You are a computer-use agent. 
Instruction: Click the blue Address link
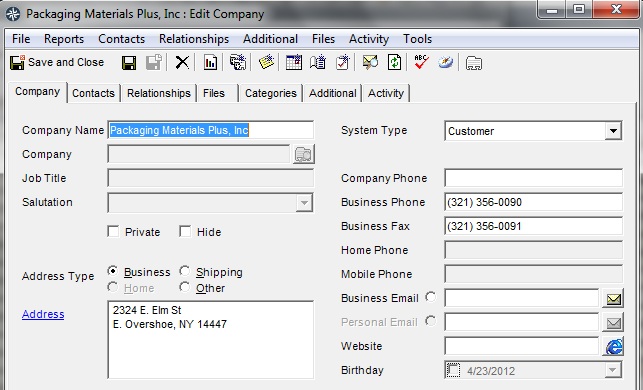[x=43, y=314]
